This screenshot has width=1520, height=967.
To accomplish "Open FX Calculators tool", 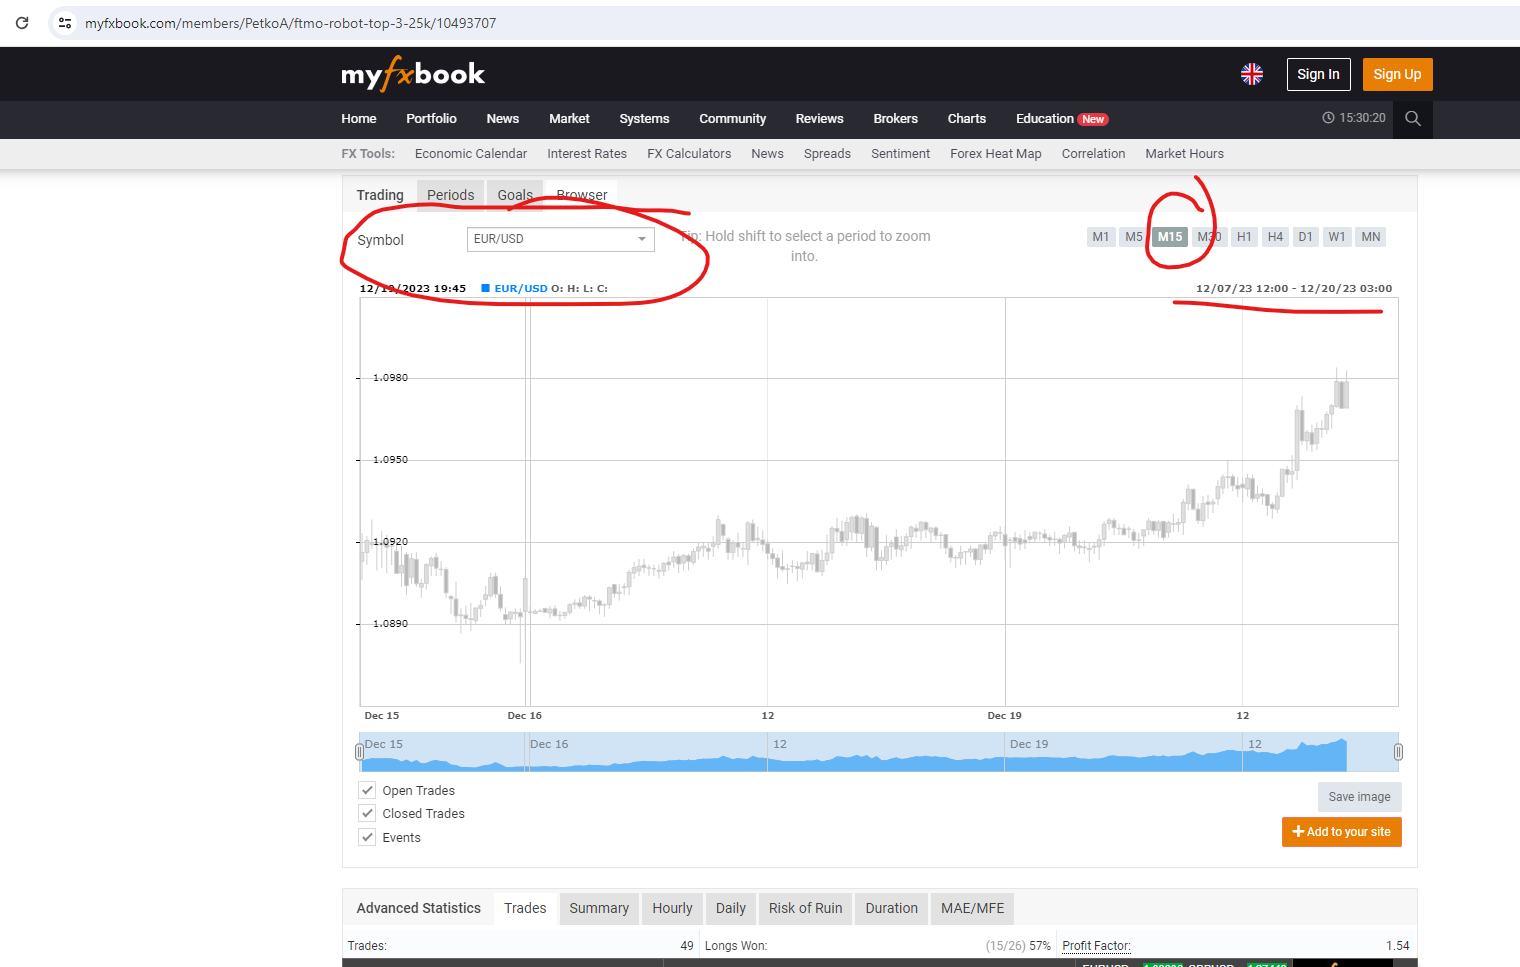I will pyautogui.click(x=689, y=153).
